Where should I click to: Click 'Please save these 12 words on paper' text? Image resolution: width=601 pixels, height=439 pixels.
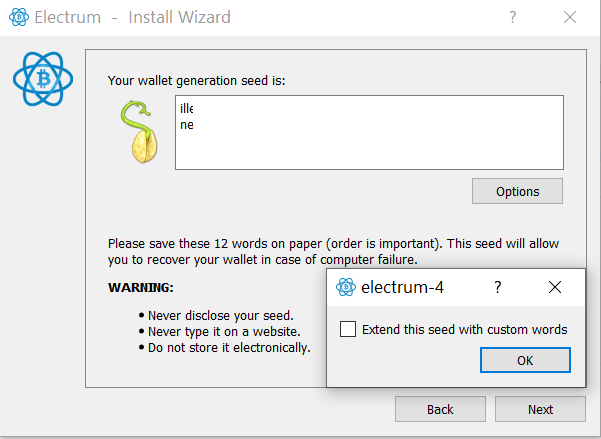[x=215, y=244]
